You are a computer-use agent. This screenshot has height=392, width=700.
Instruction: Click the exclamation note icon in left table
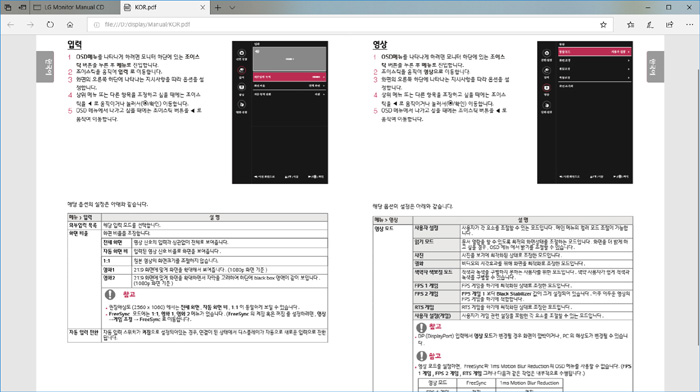point(110,295)
